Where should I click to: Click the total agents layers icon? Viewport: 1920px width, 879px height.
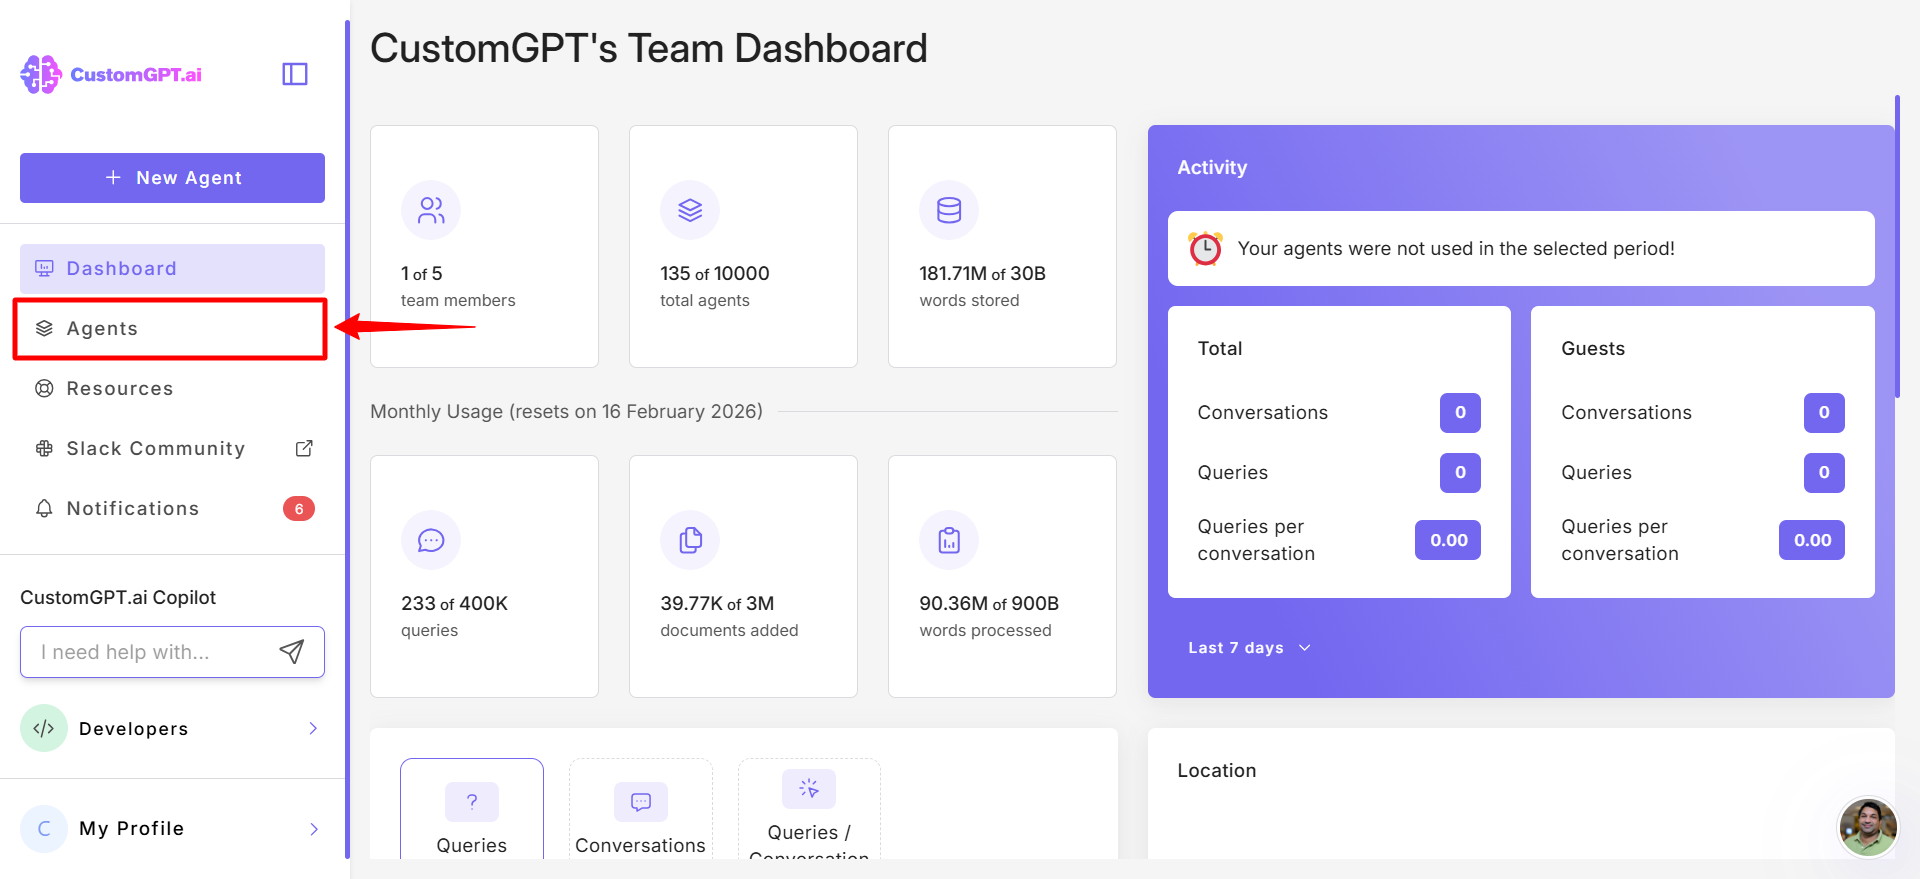[690, 210]
